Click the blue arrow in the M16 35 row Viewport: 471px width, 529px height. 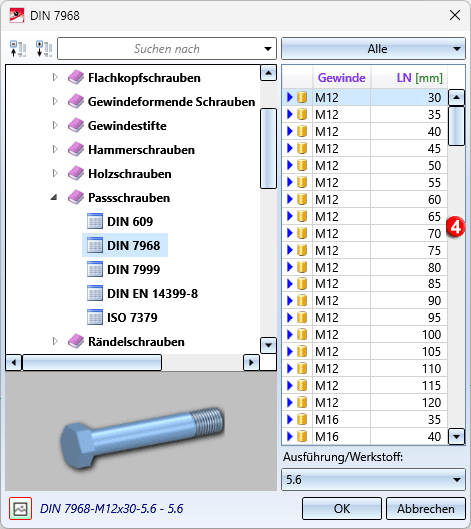(289, 419)
